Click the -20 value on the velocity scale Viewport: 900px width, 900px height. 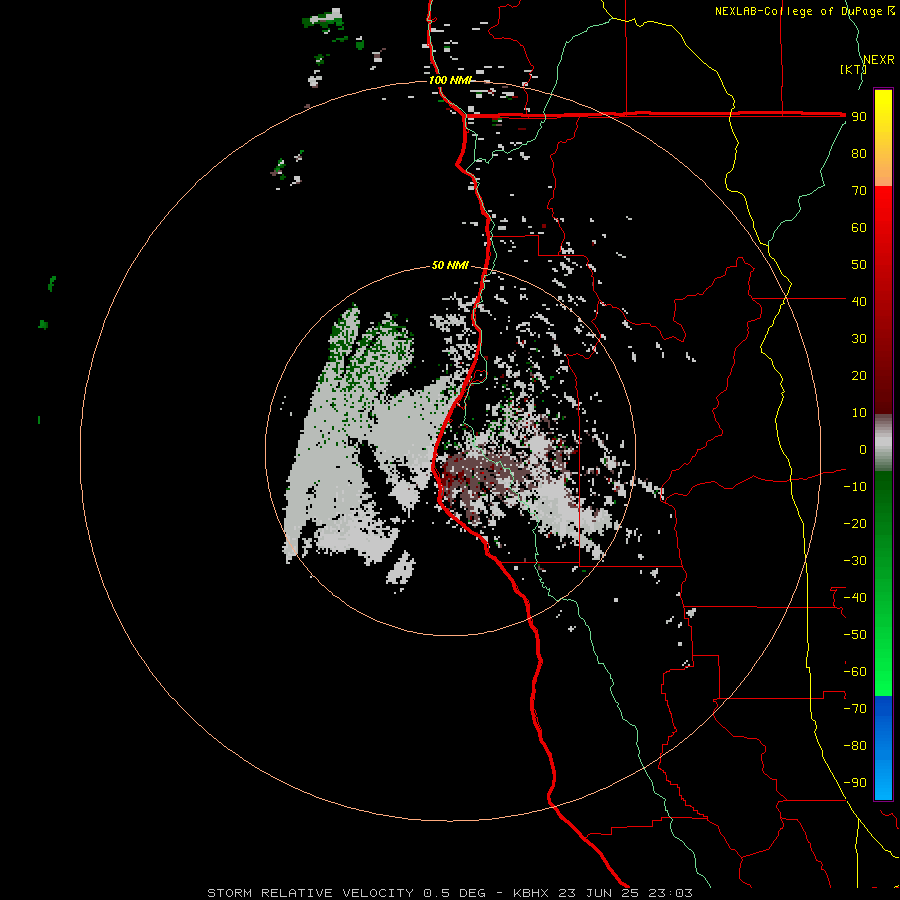(x=855, y=524)
